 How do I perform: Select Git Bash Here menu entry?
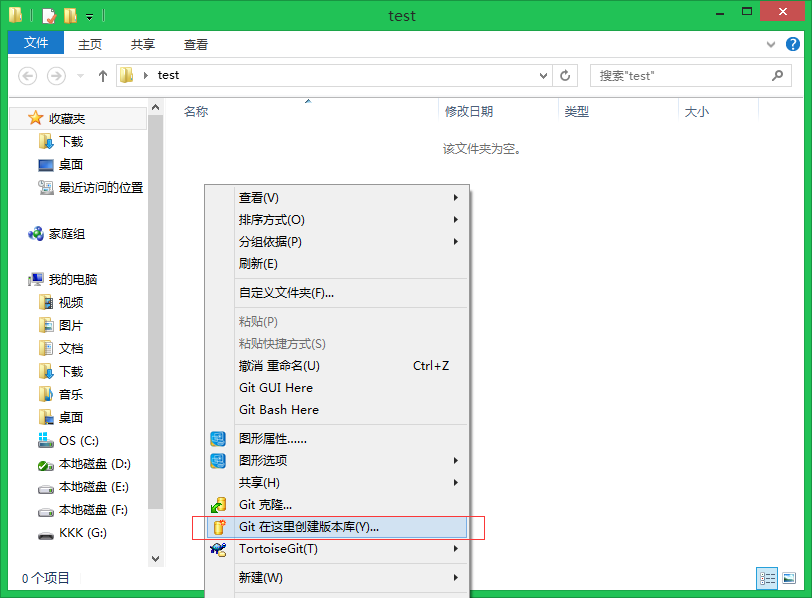point(278,410)
